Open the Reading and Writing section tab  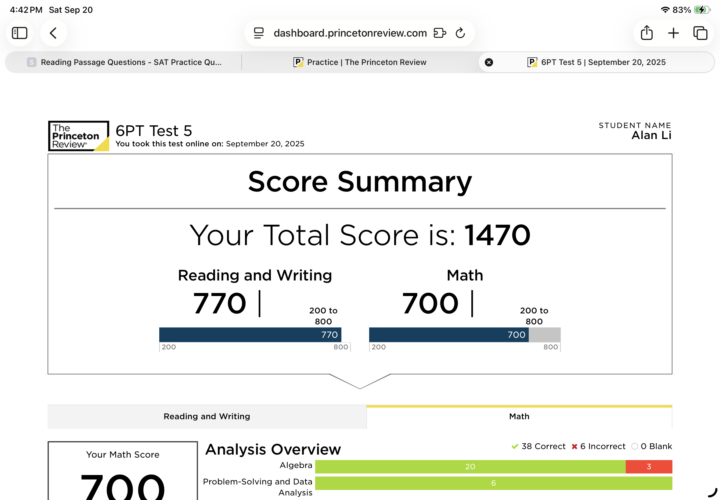tap(207, 416)
